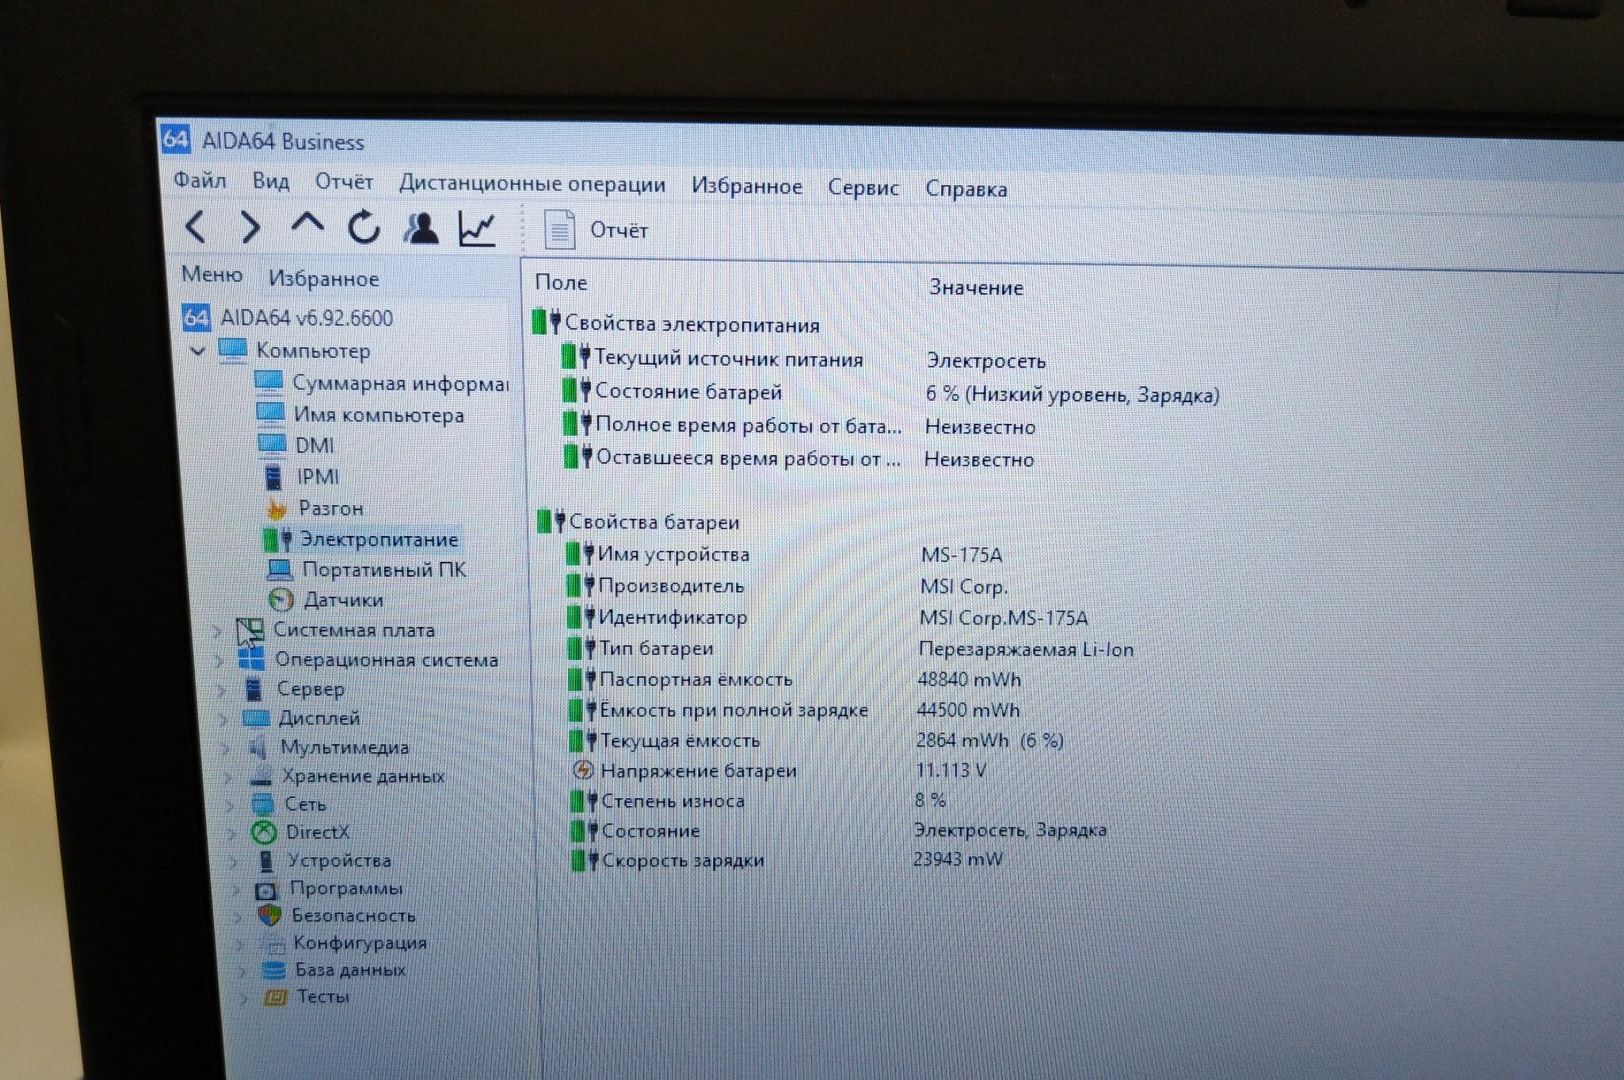Click the shield icon beside Безопасность

[x=269, y=915]
